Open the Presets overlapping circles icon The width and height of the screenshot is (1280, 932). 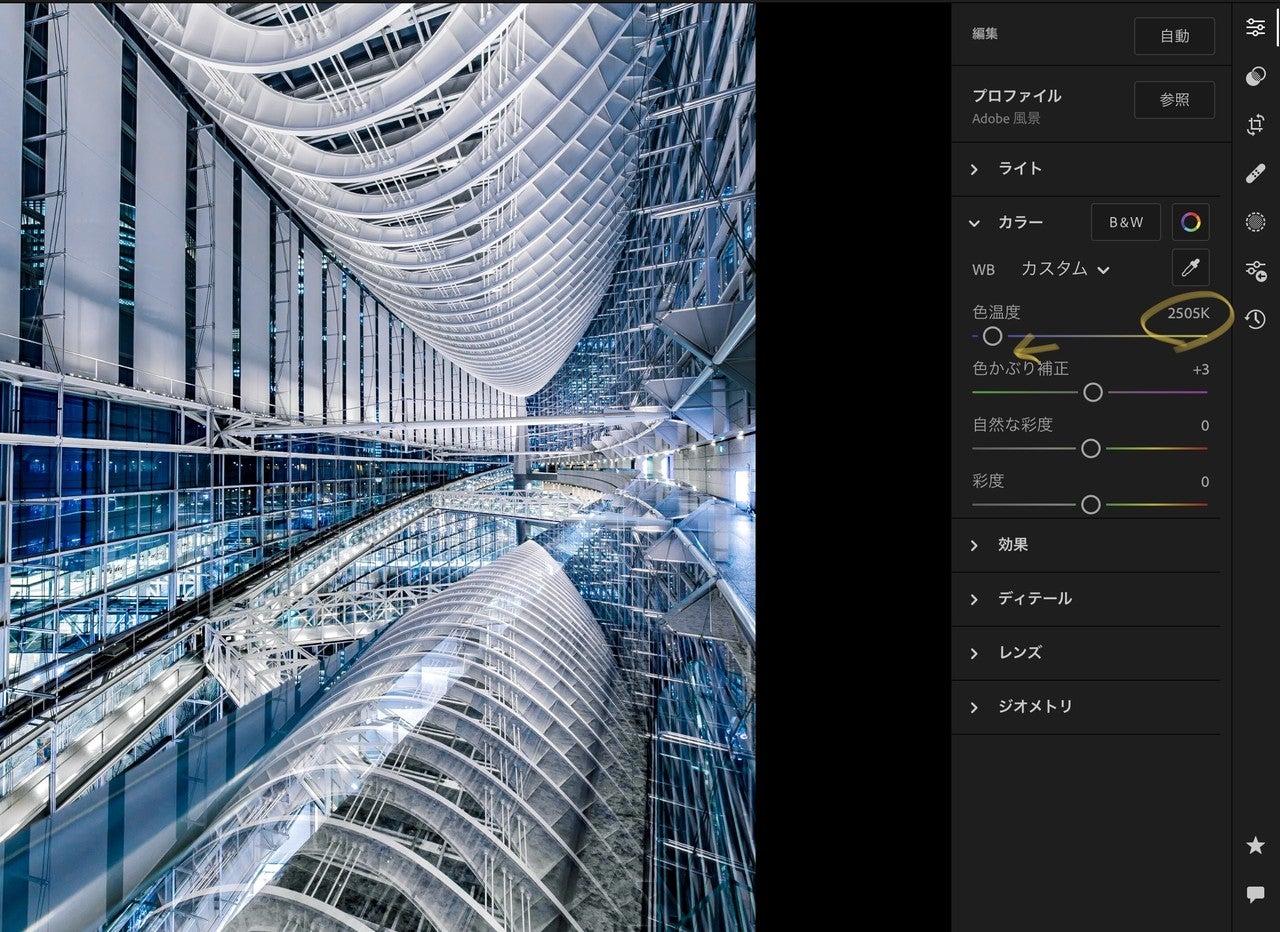[1255, 77]
